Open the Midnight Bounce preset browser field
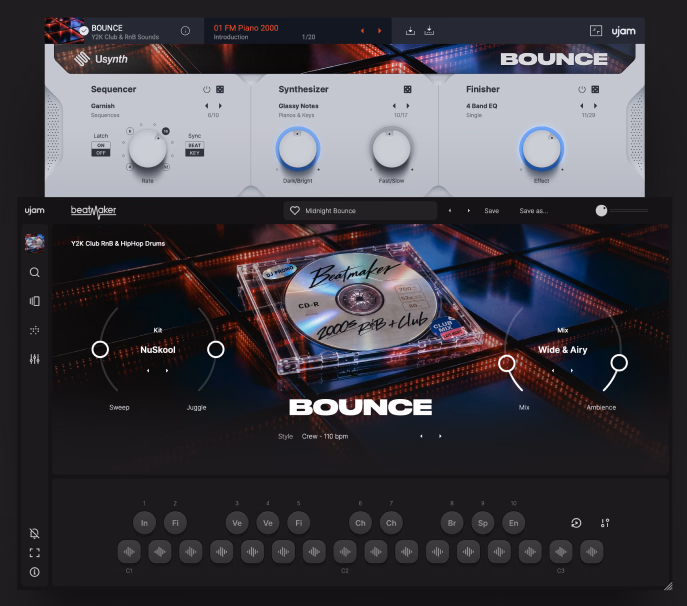 click(x=361, y=211)
